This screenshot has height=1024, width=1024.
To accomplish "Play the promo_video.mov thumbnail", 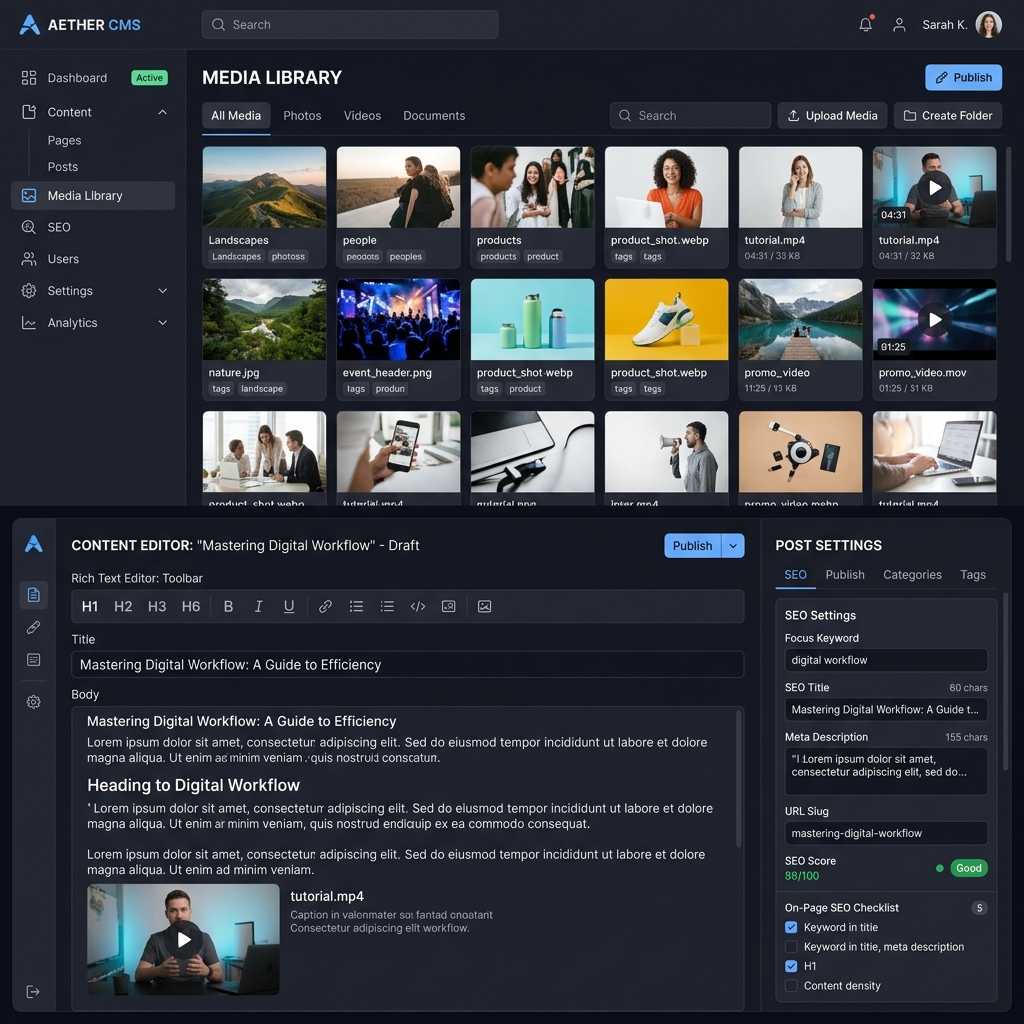I will (935, 319).
